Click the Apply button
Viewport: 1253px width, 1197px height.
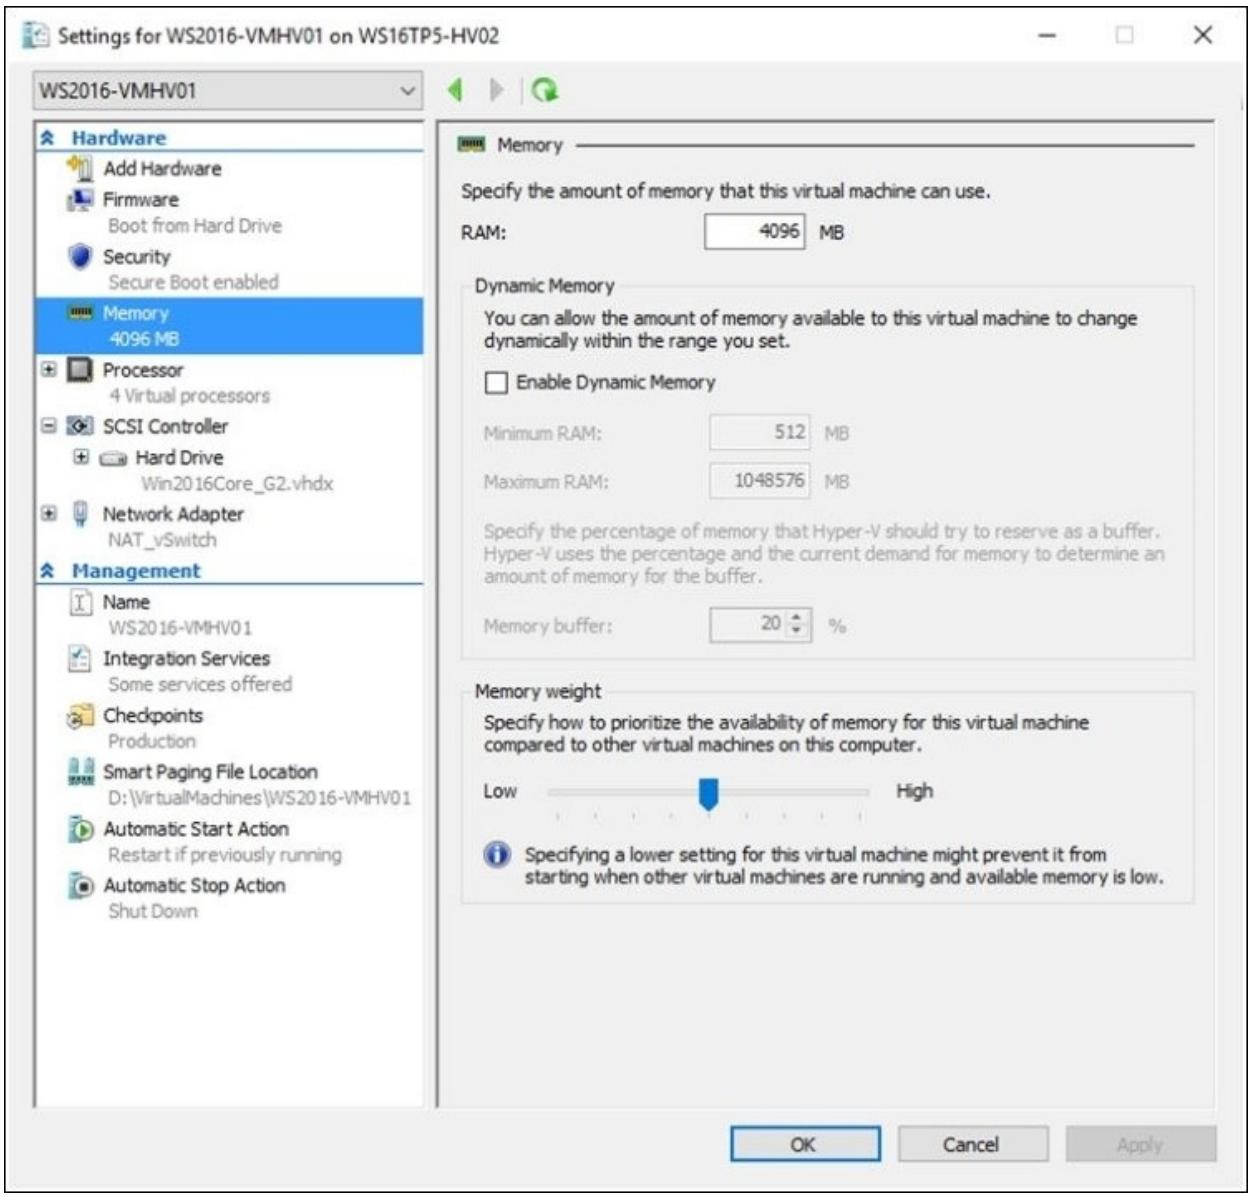point(1140,1144)
